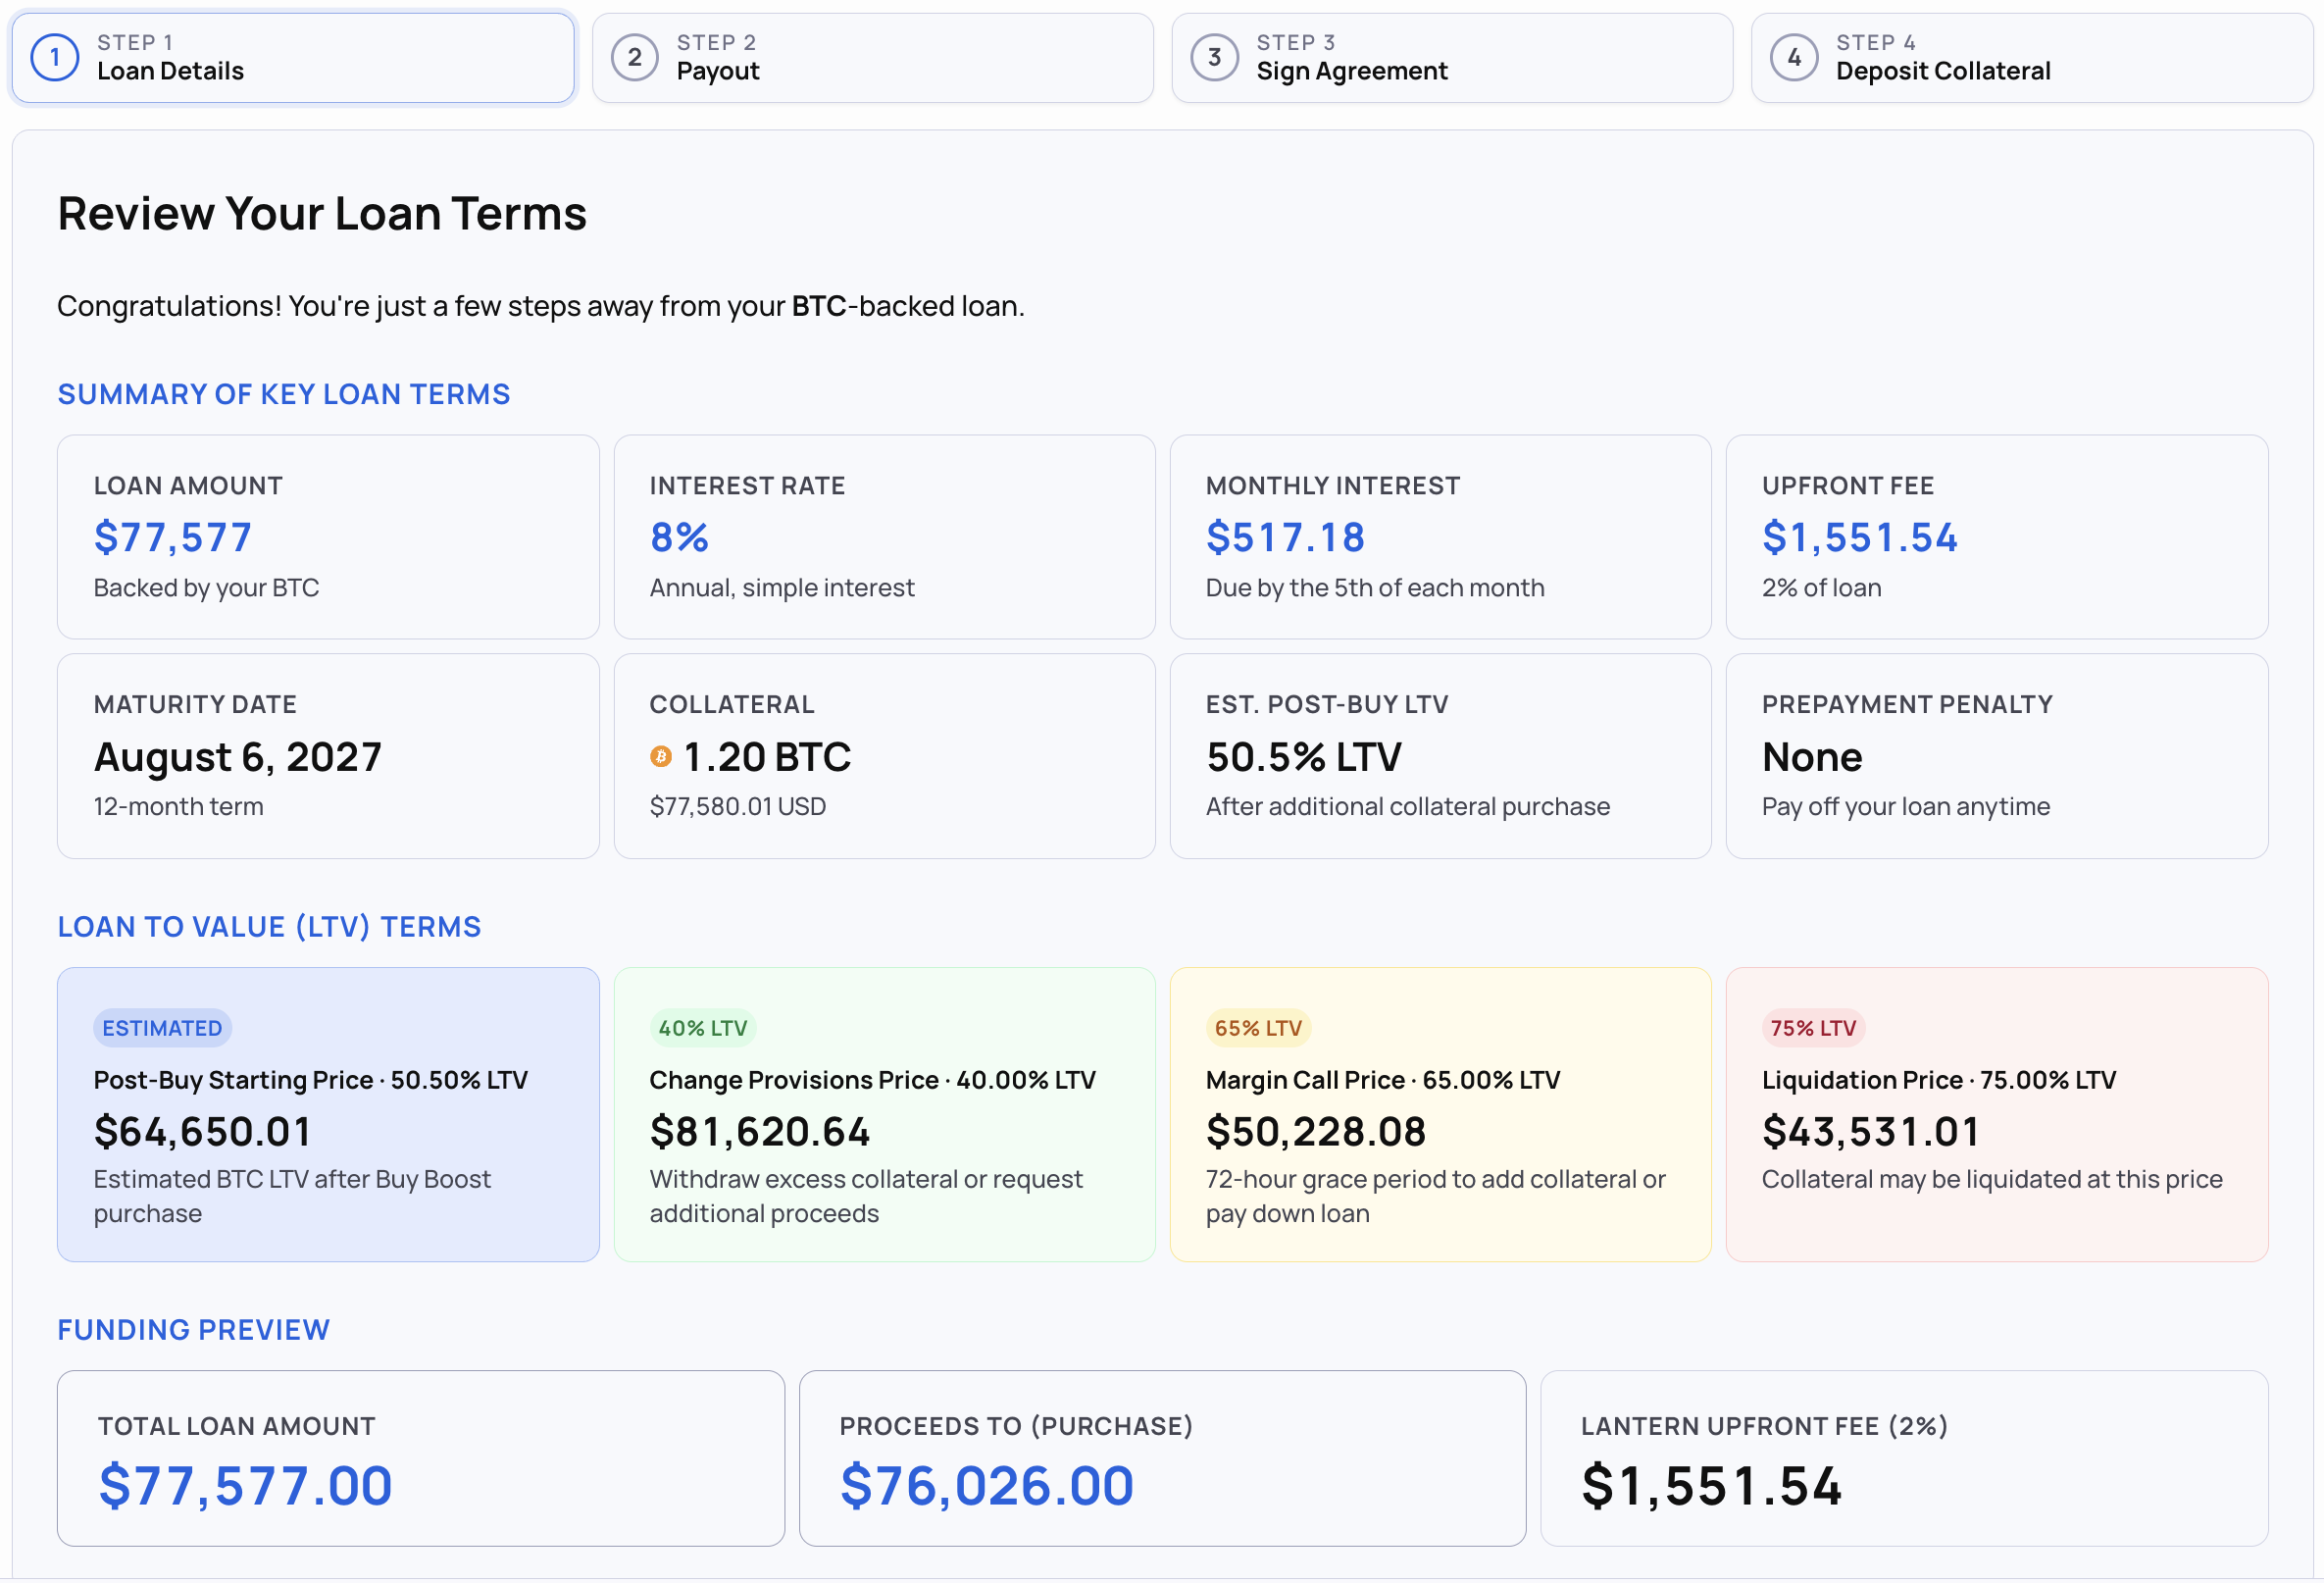The image size is (2324, 1583).
Task: Select the Loan Amount $77,577 card
Action: pyautogui.click(x=328, y=537)
